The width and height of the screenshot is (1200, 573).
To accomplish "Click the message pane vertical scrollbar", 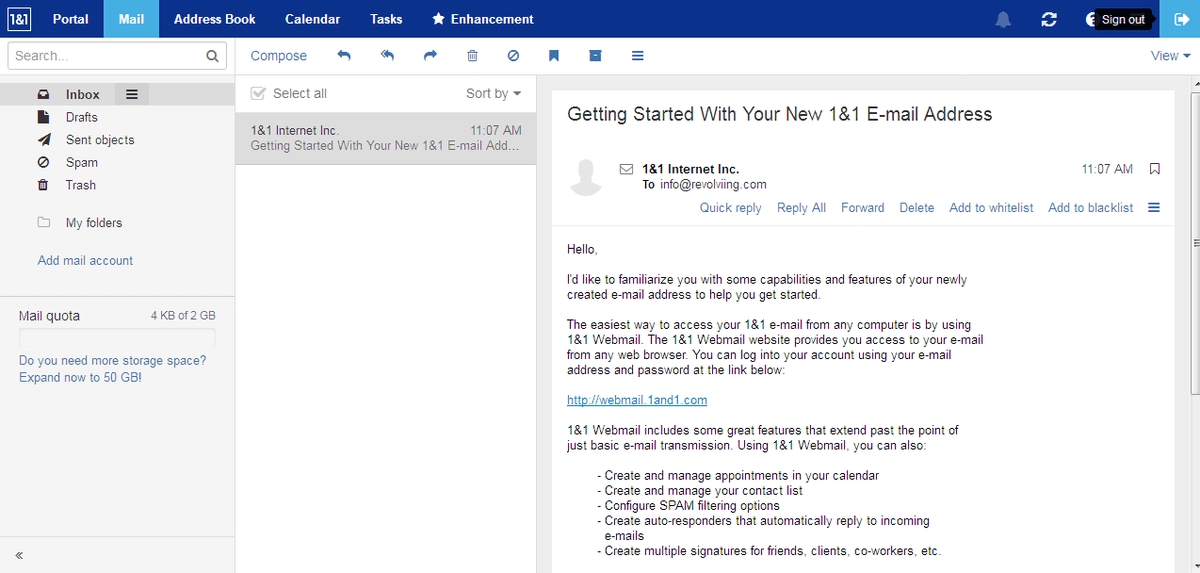I will pyautogui.click(x=1194, y=243).
